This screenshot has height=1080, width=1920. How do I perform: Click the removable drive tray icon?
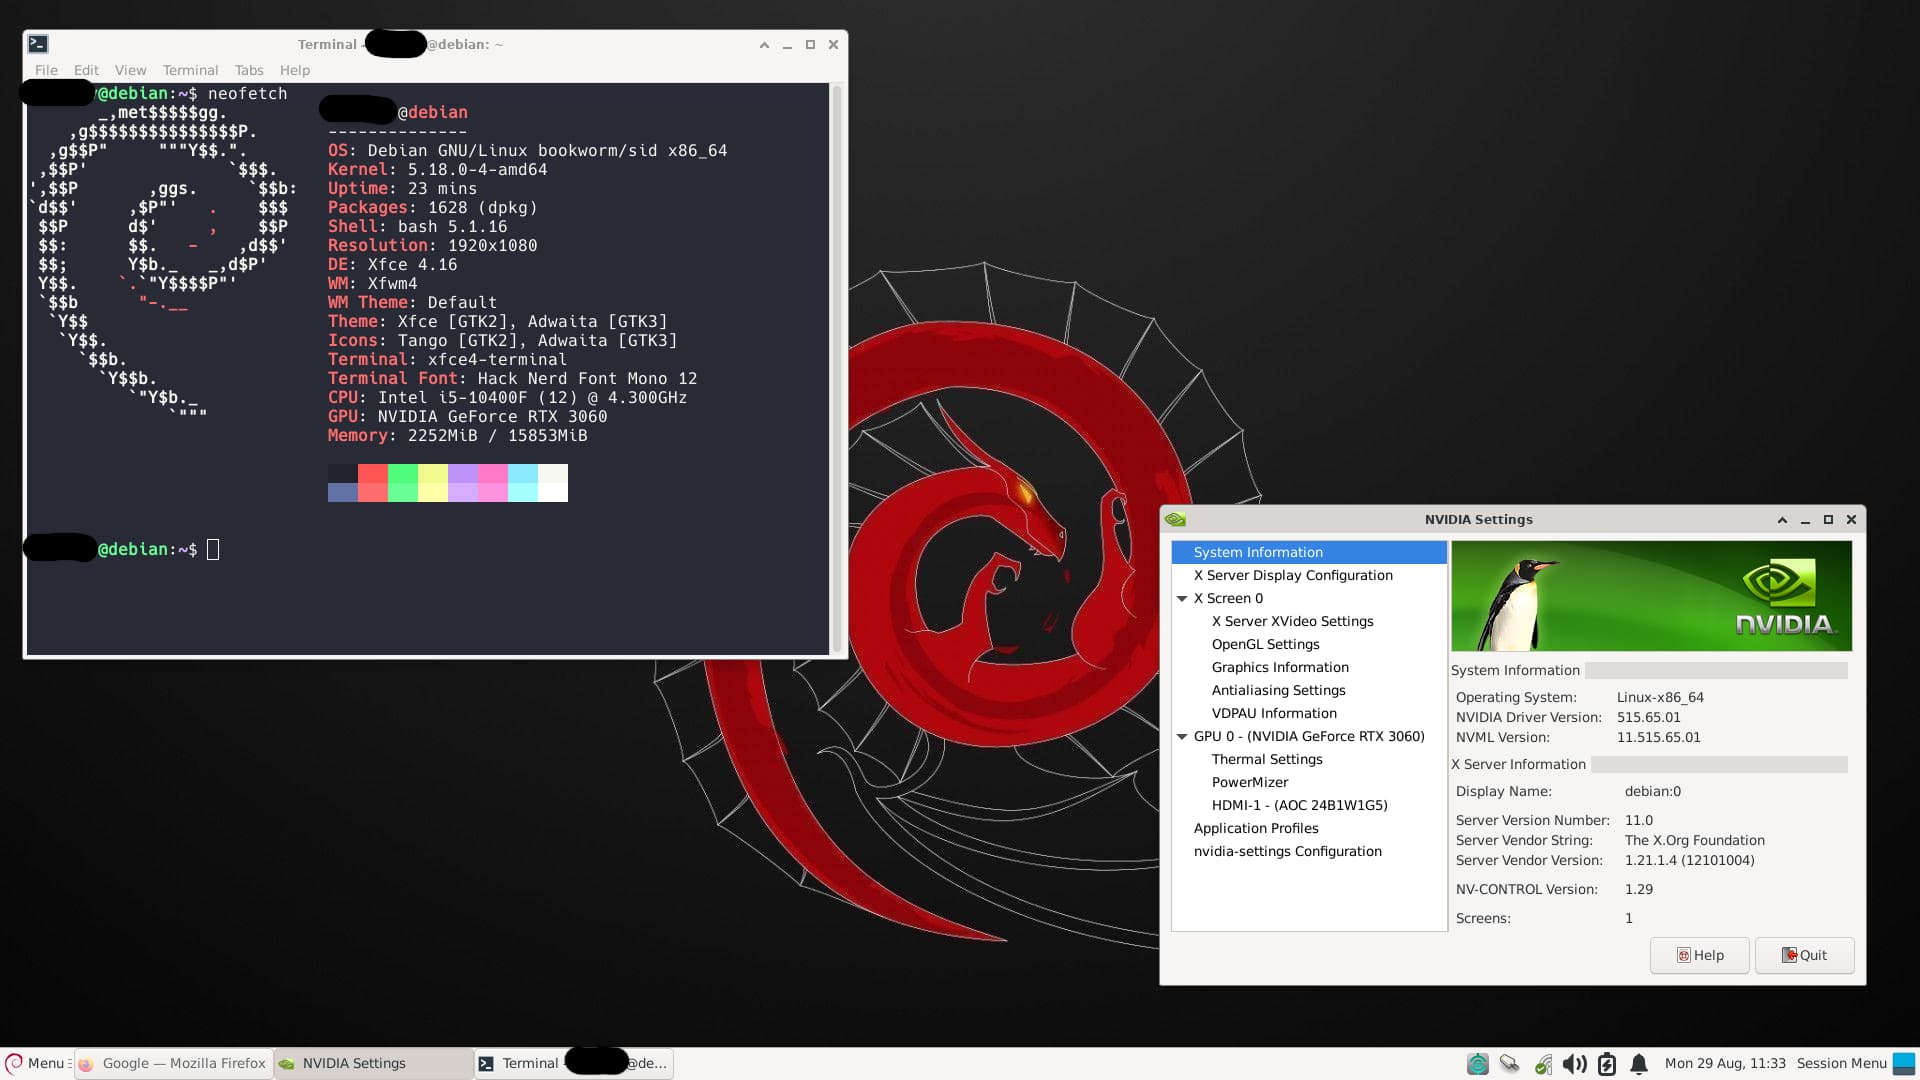1510,1064
